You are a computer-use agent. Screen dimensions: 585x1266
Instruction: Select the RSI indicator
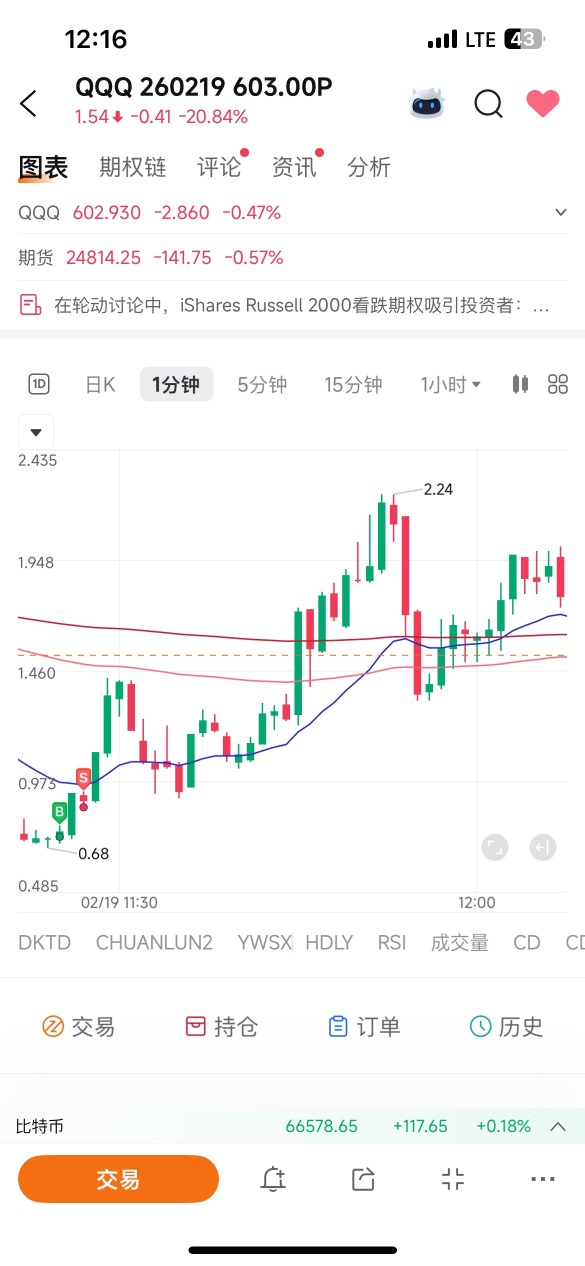click(392, 942)
